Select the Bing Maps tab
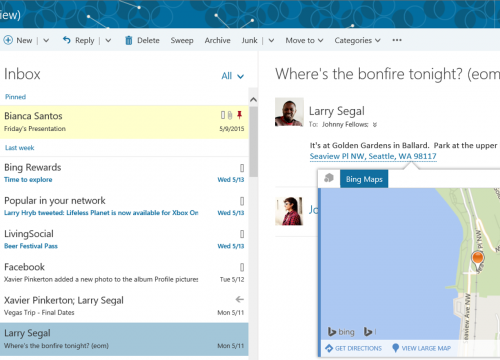Screen dimensions: 500x360 click(x=364, y=179)
